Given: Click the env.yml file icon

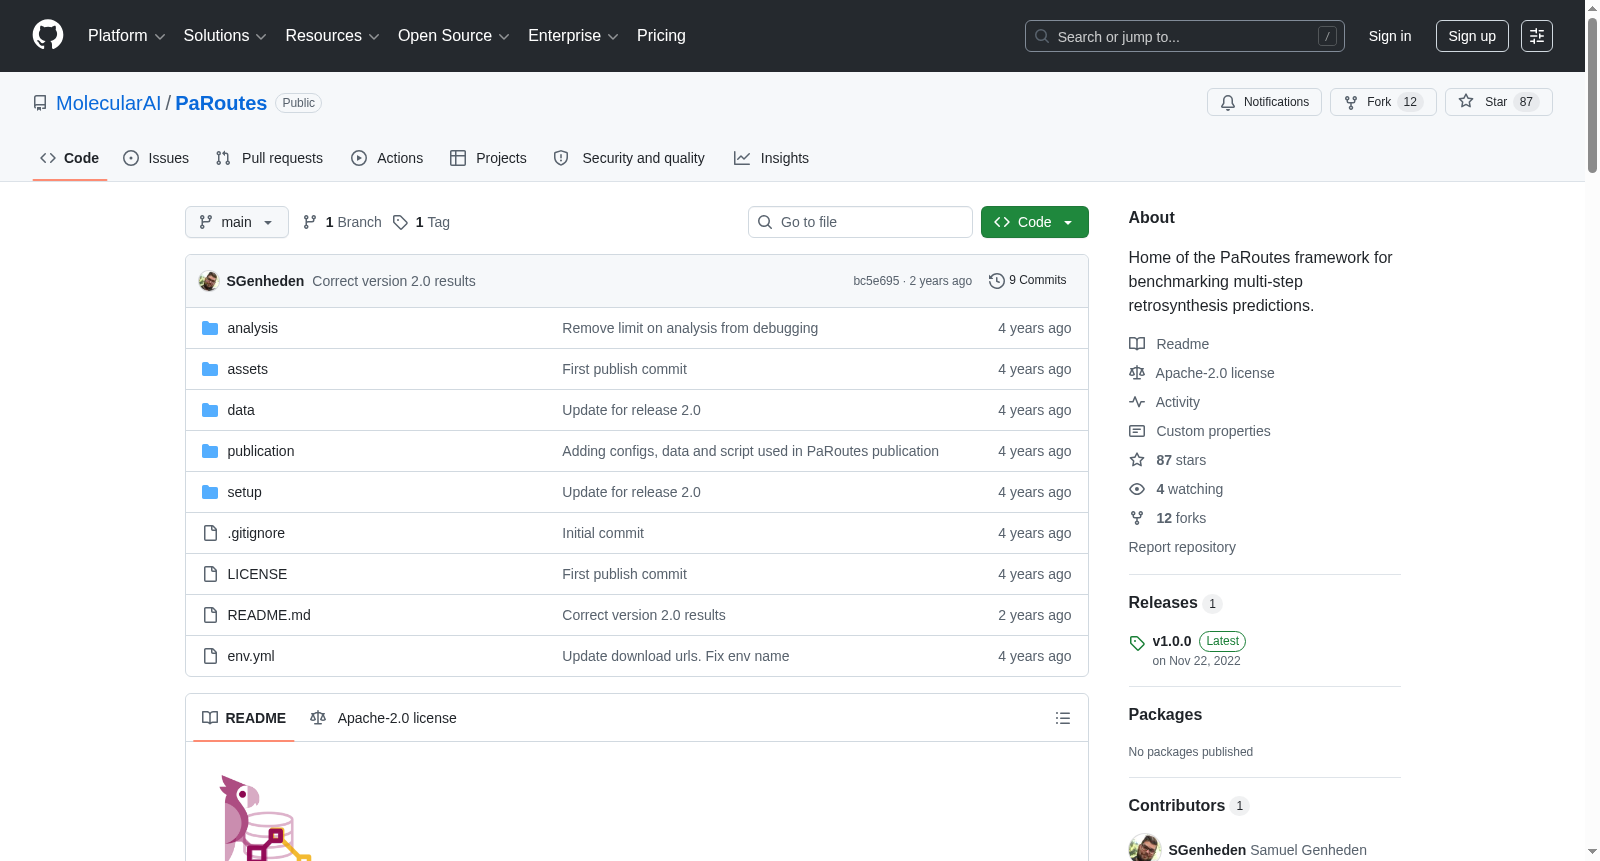Looking at the screenshot, I should [210, 656].
